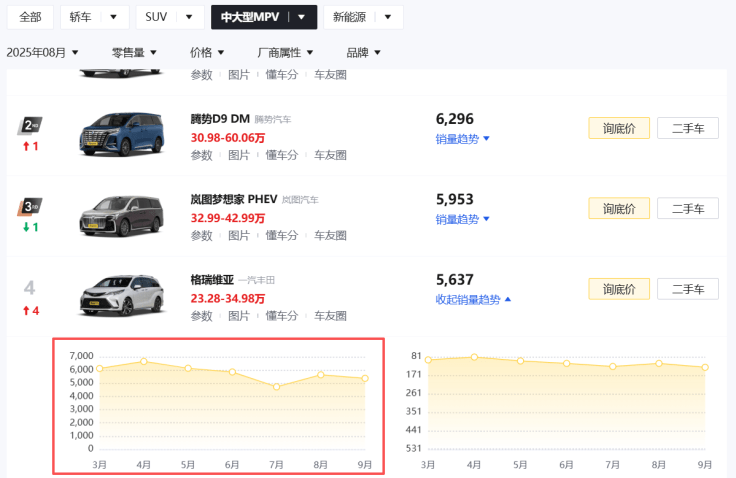Click the 6,296 sales figure
Viewport: 736px width, 478px height.
pyautogui.click(x=455, y=119)
